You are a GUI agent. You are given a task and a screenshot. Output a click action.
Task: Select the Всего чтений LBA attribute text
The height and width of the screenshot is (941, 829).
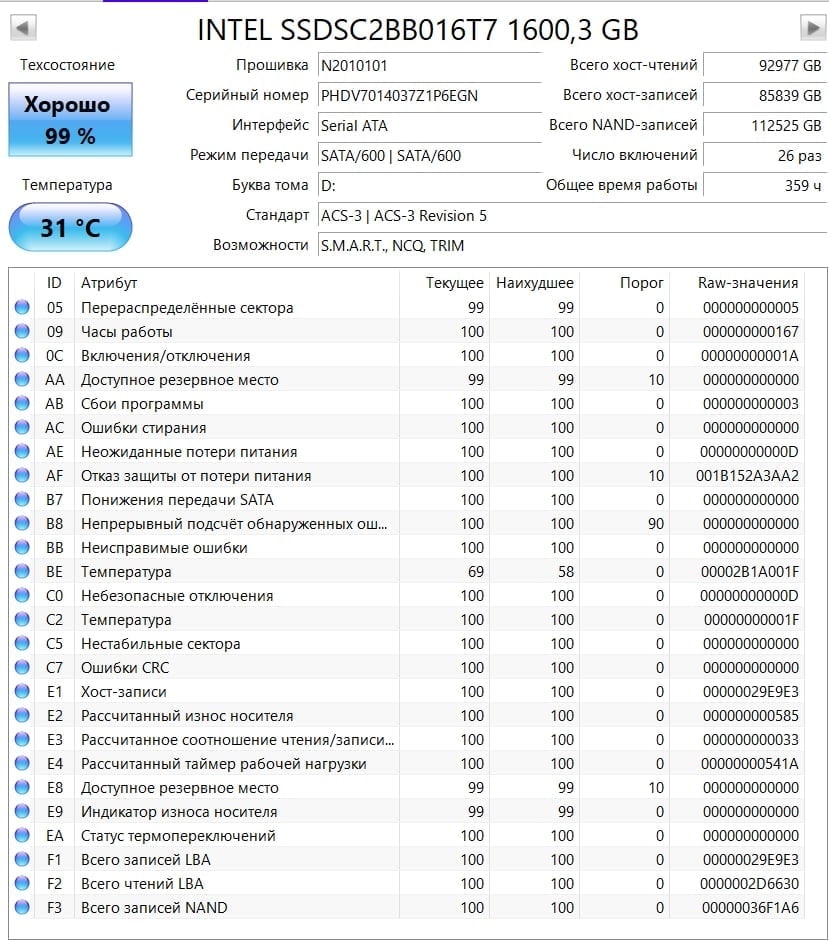(x=142, y=884)
